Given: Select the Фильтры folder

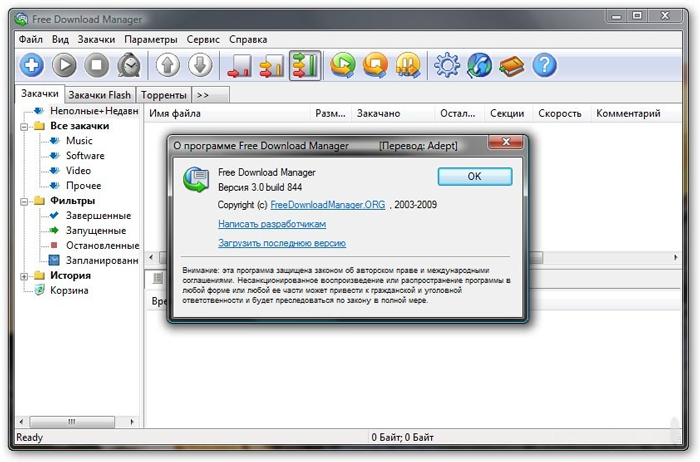Looking at the screenshot, I should click(x=73, y=201).
